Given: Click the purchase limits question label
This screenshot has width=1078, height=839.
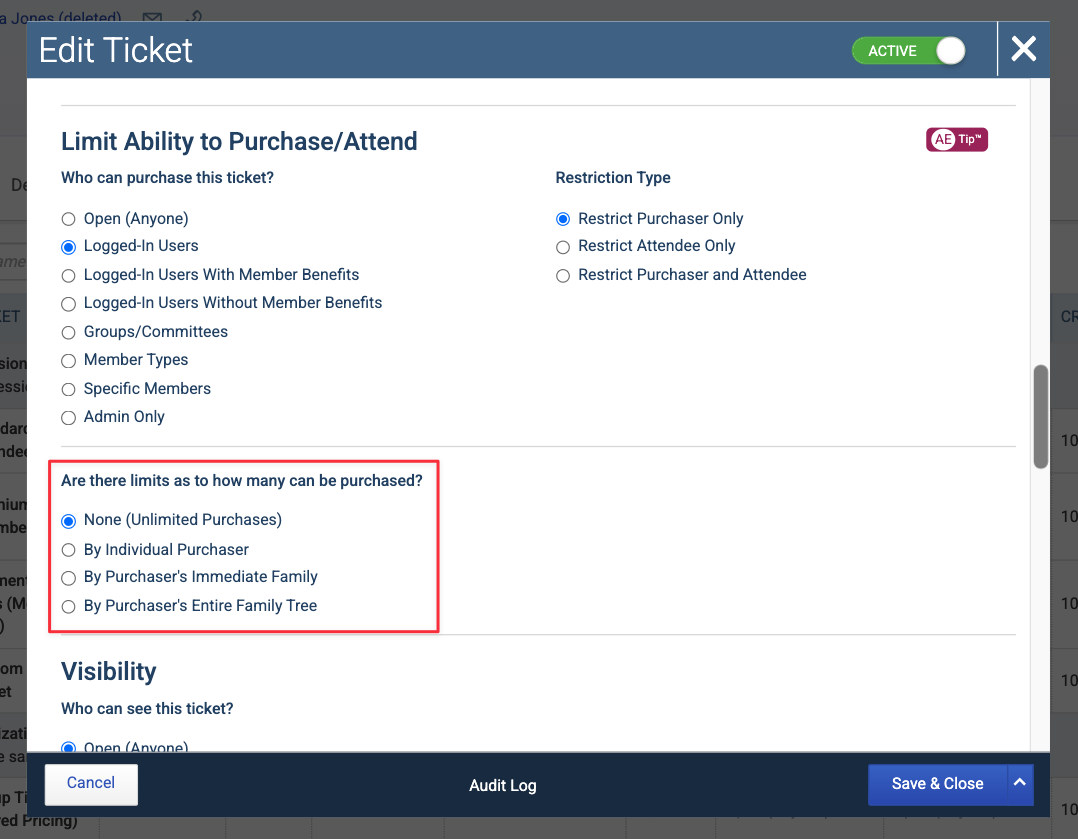Looking at the screenshot, I should click(242, 481).
